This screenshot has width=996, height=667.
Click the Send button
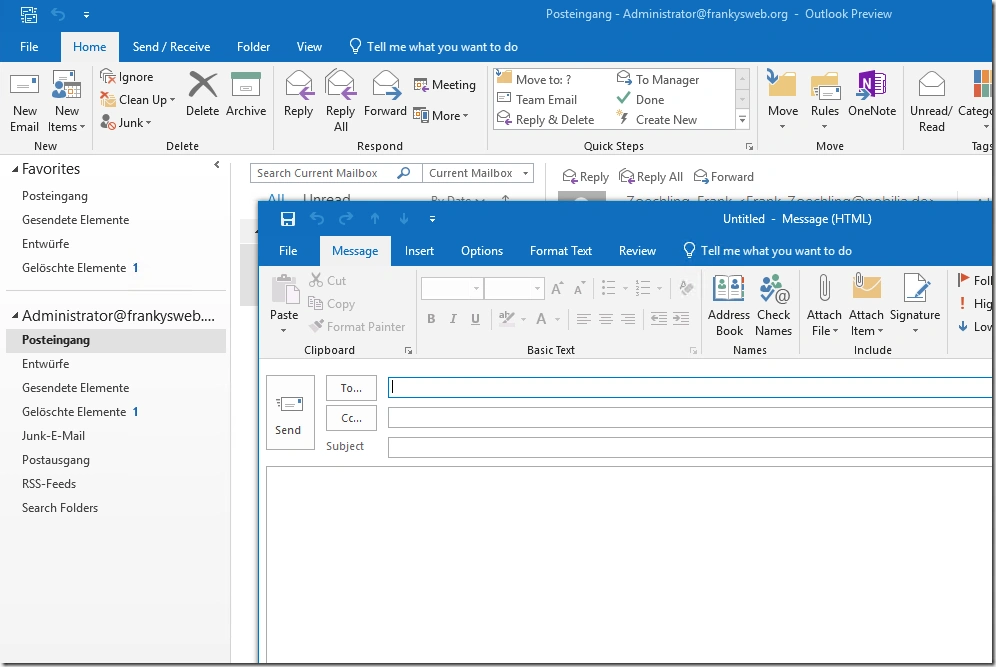click(x=289, y=412)
